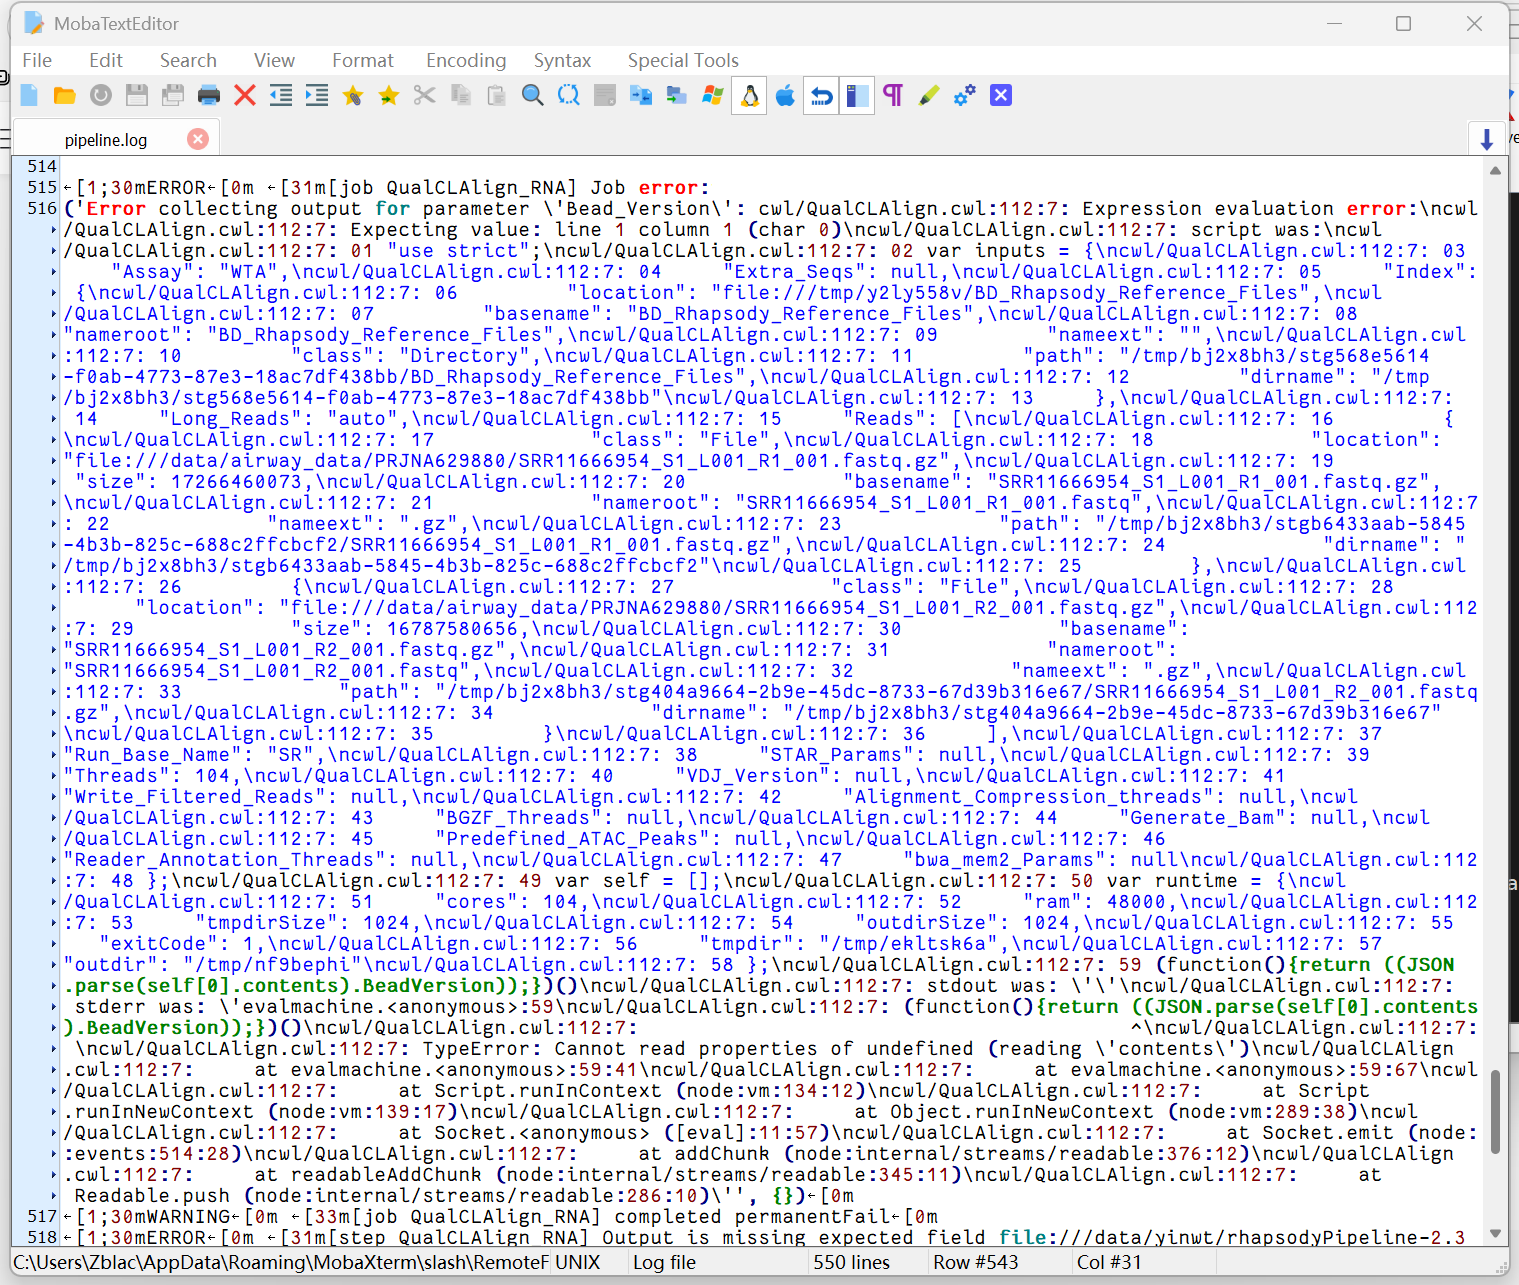This screenshot has height=1285, width=1519.
Task: Open the View menu
Action: coord(274,60)
